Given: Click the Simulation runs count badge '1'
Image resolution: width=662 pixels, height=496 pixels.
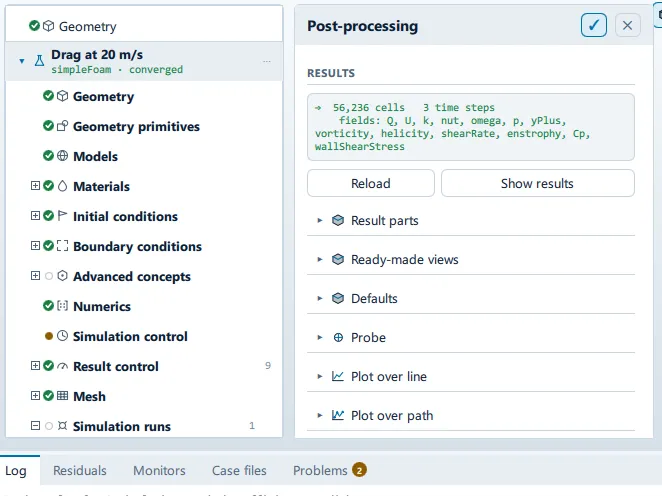Looking at the screenshot, I should [x=252, y=426].
